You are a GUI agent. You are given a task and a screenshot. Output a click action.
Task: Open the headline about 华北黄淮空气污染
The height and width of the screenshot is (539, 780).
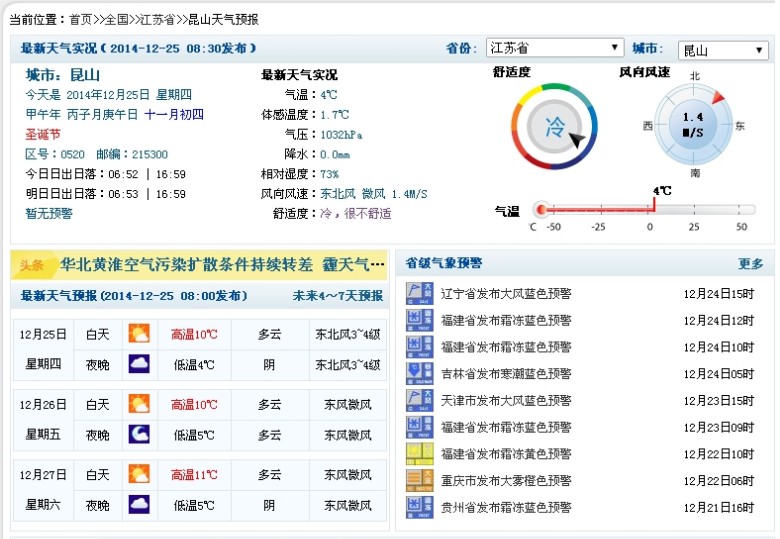222,265
